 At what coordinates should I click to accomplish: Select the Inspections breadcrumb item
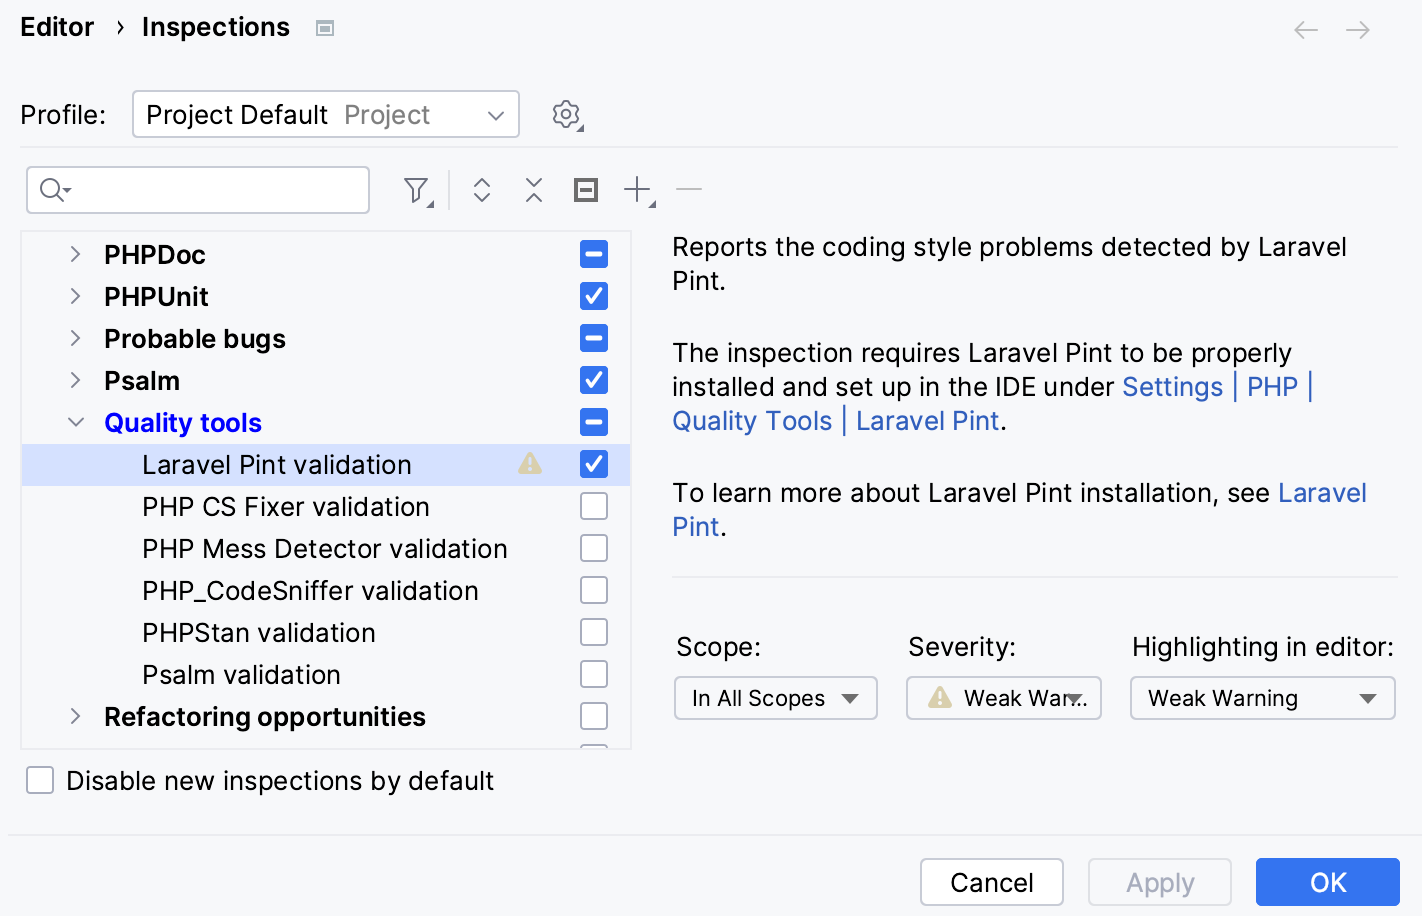click(x=215, y=27)
